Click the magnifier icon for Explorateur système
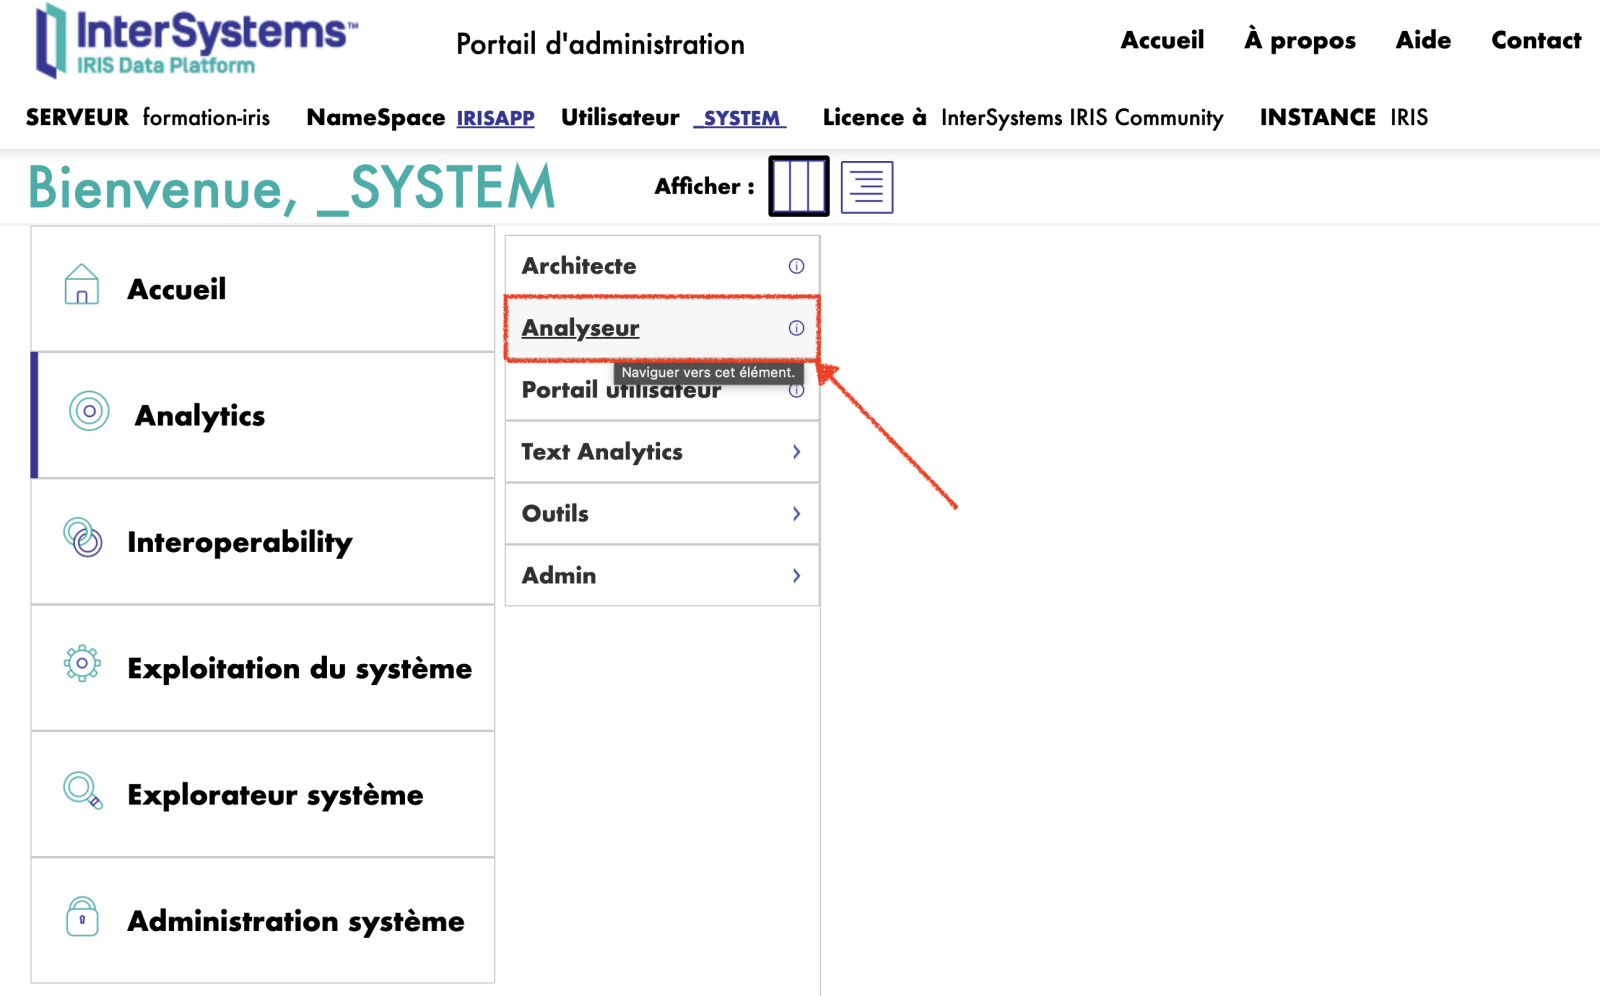Screen dimensions: 1600x996 coord(82,790)
